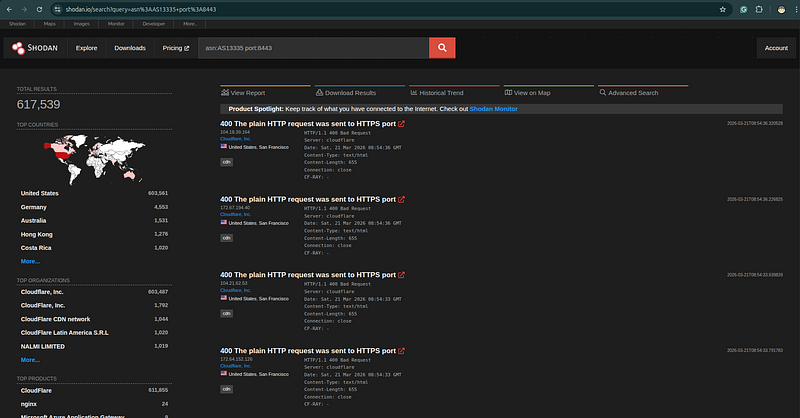Open the Account menu
This screenshot has width=800, height=418.
(776, 48)
